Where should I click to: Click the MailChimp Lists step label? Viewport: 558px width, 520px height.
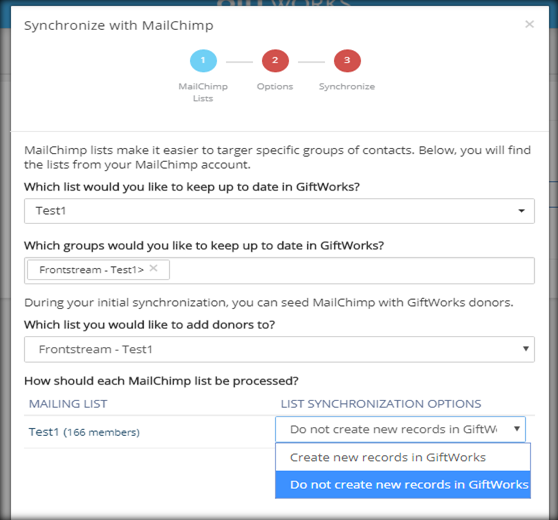coord(203,92)
